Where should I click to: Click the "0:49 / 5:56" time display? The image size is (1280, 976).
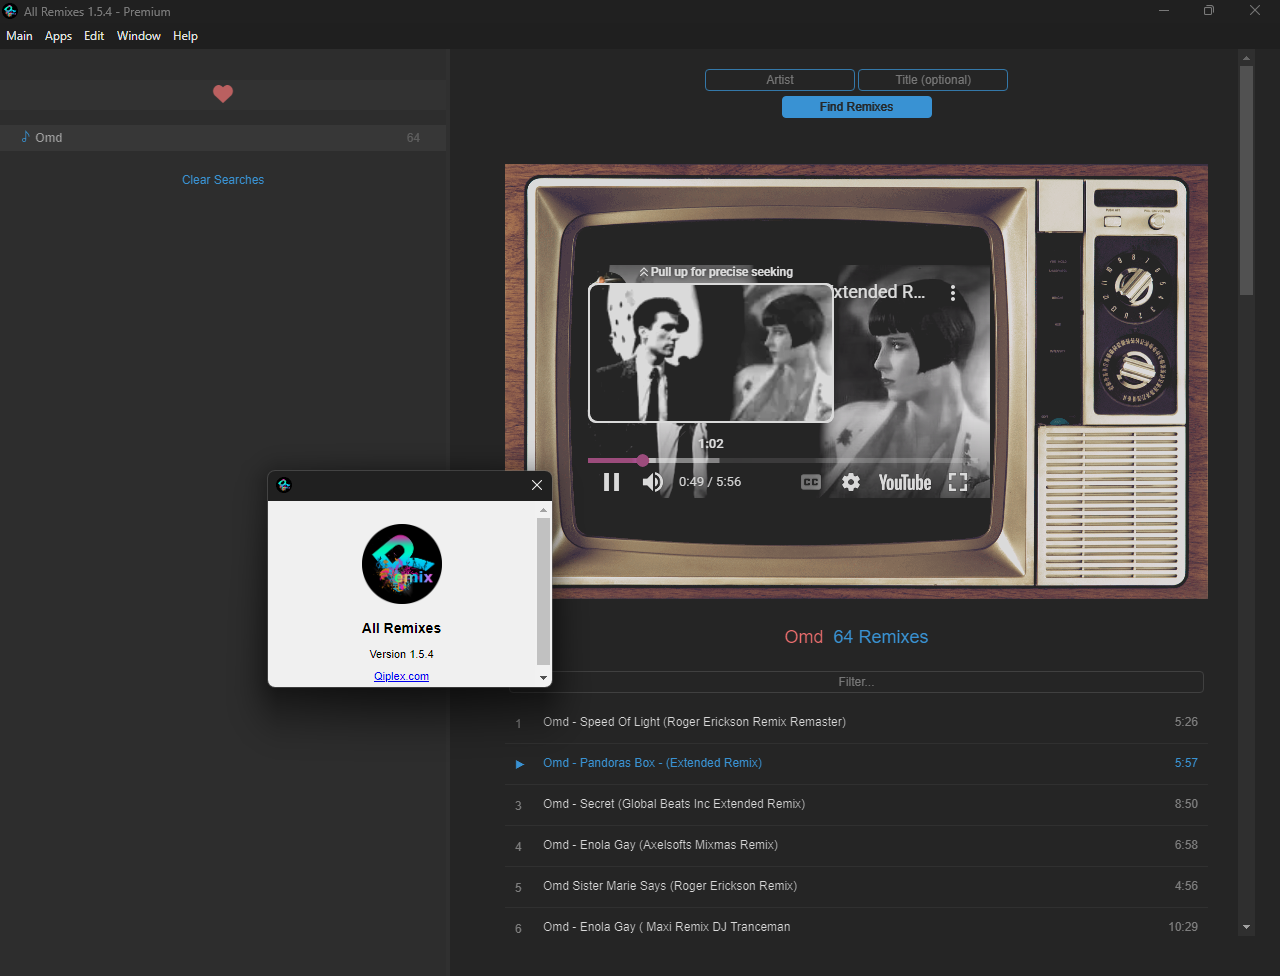click(x=710, y=482)
